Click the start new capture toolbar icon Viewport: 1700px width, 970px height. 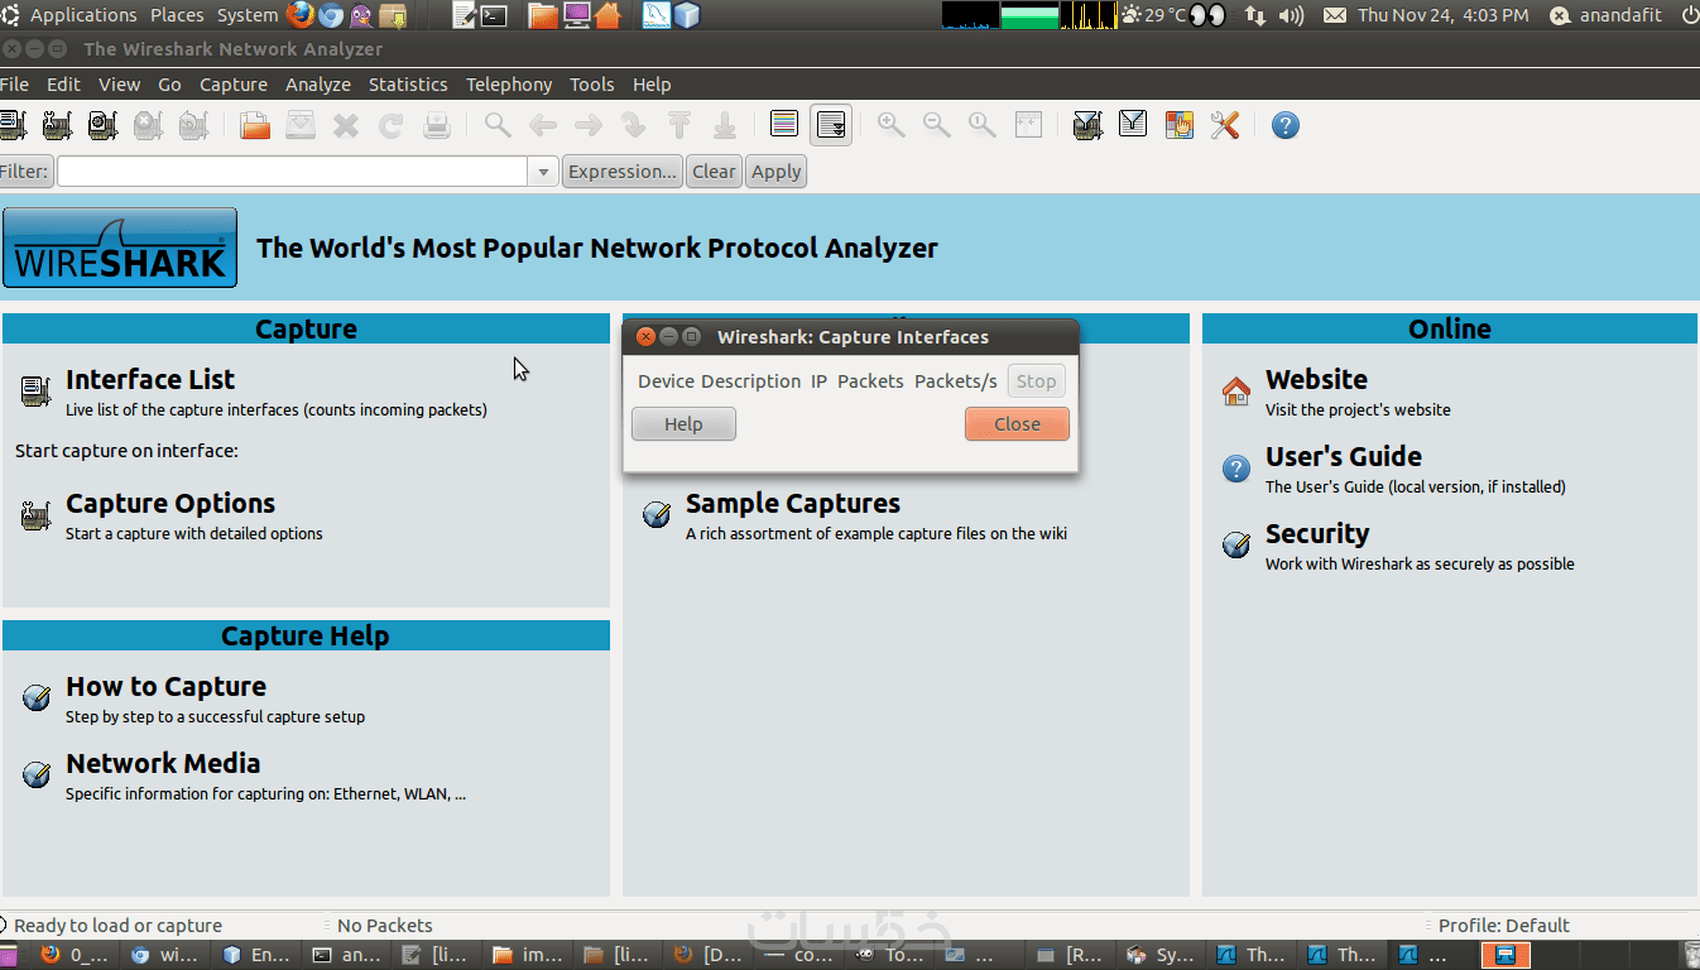(102, 125)
